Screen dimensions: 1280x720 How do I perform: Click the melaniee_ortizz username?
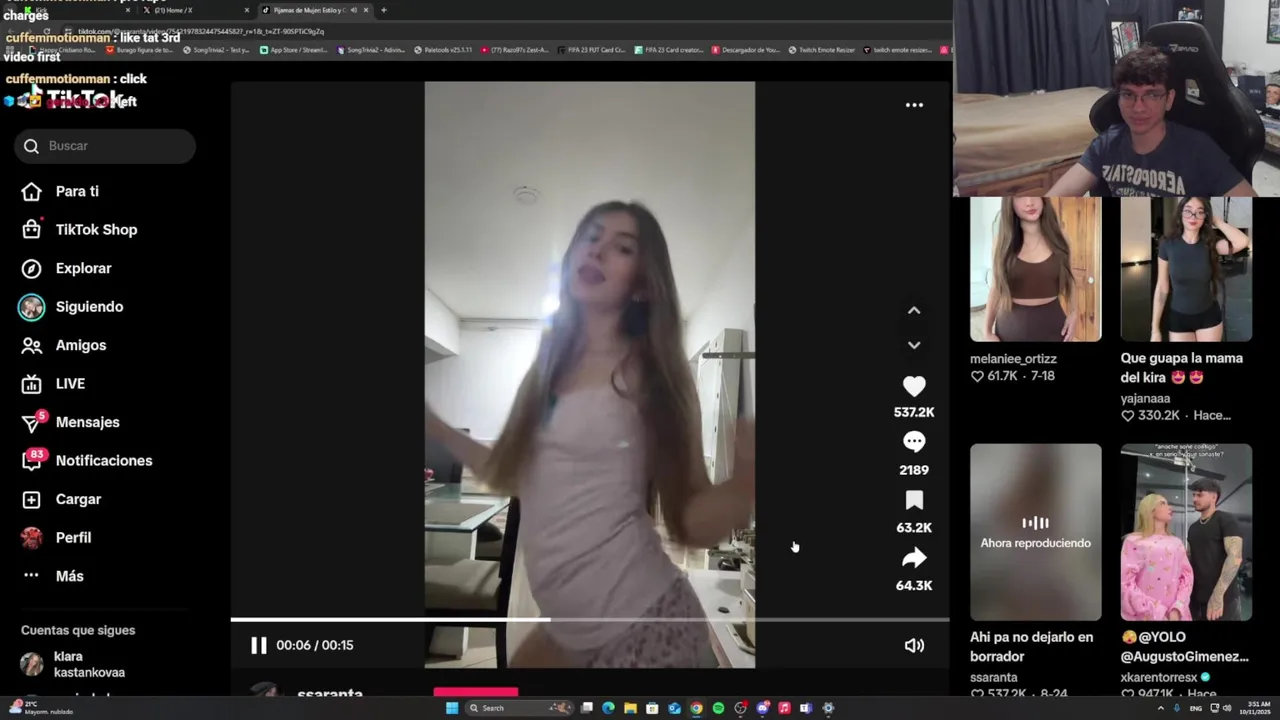(x=1013, y=359)
